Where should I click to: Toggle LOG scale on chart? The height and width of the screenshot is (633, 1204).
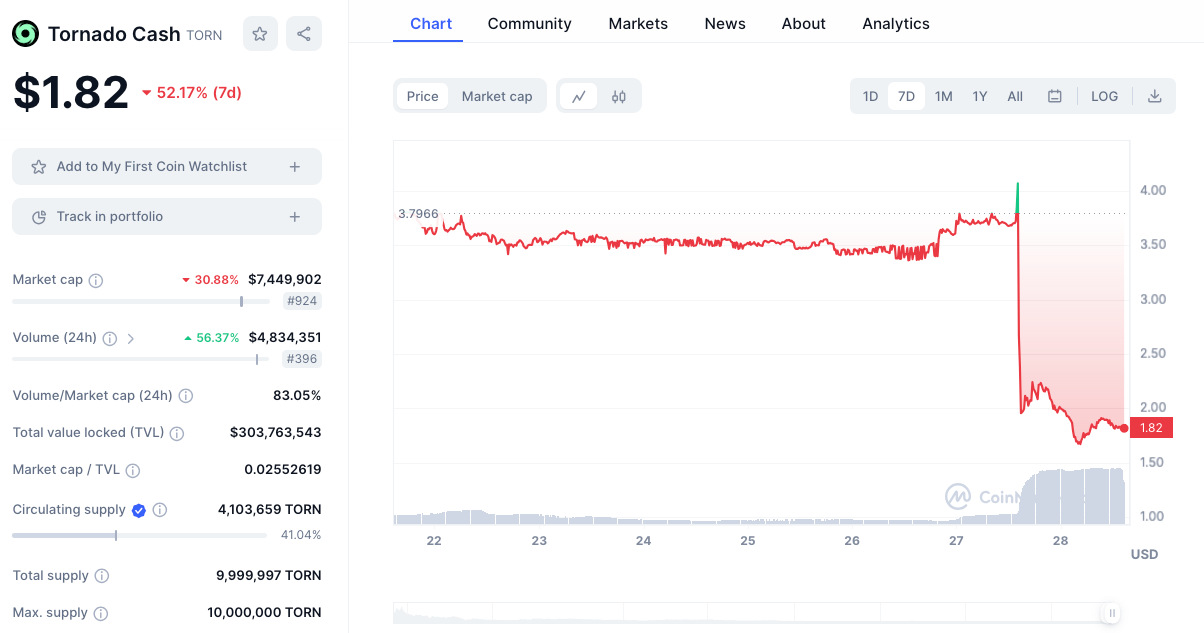pos(1104,96)
